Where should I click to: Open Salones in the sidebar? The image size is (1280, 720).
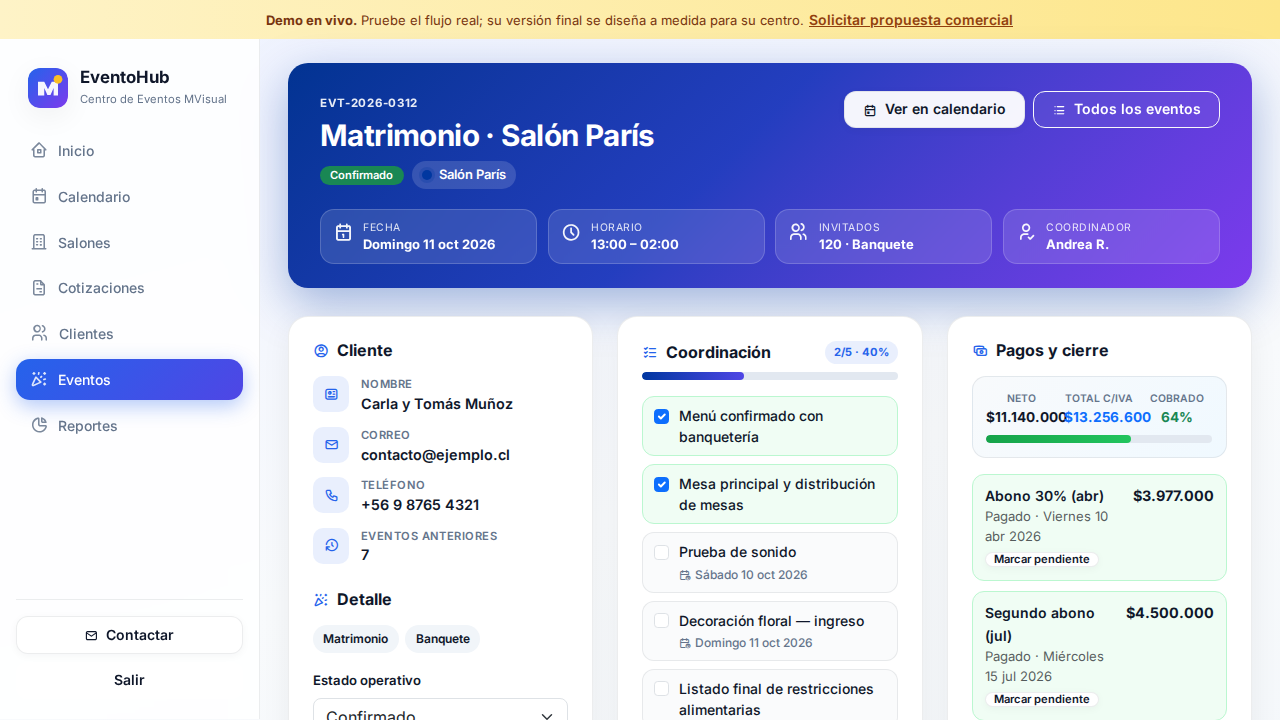[129, 243]
